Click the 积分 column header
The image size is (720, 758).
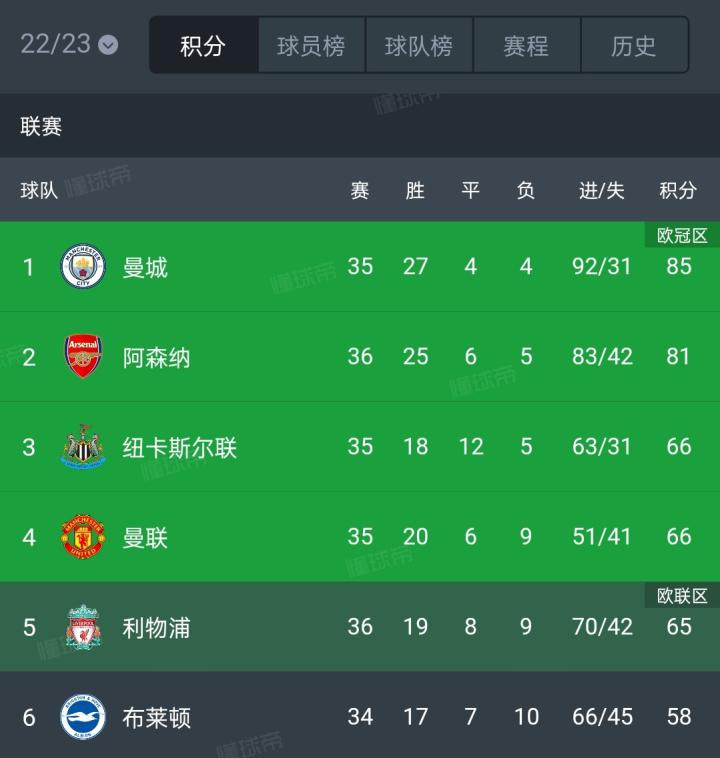tap(678, 190)
